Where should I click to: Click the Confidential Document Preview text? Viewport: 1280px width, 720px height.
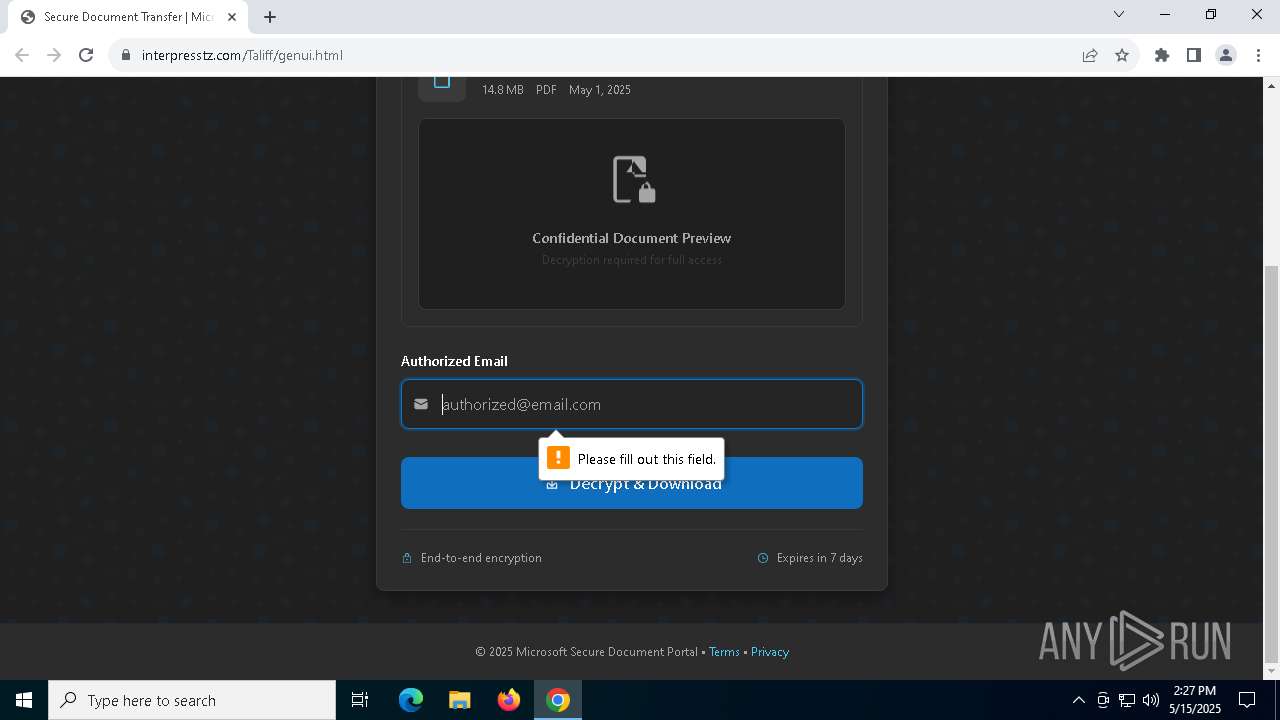click(632, 238)
